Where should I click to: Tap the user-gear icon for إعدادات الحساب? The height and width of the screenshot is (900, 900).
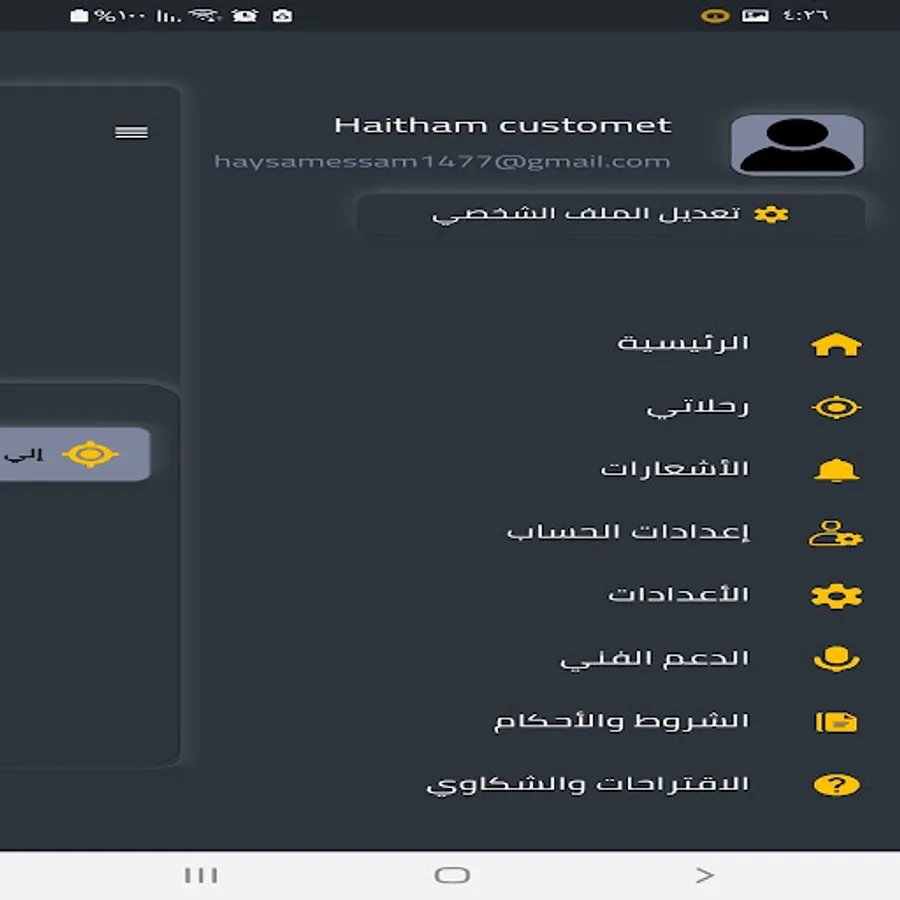tap(836, 533)
